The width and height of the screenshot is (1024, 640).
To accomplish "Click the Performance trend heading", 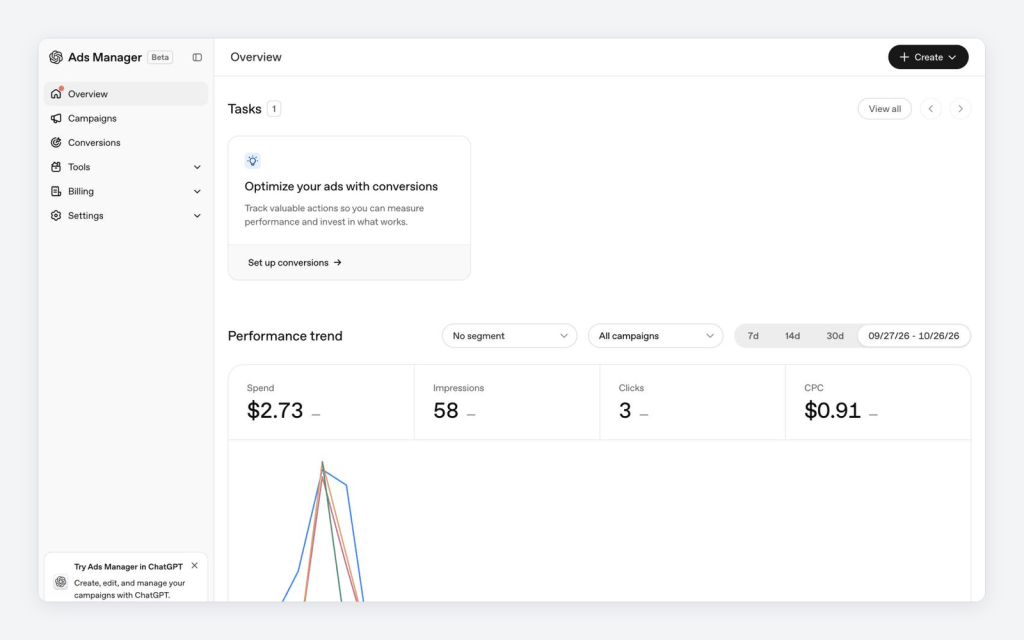I will point(285,336).
